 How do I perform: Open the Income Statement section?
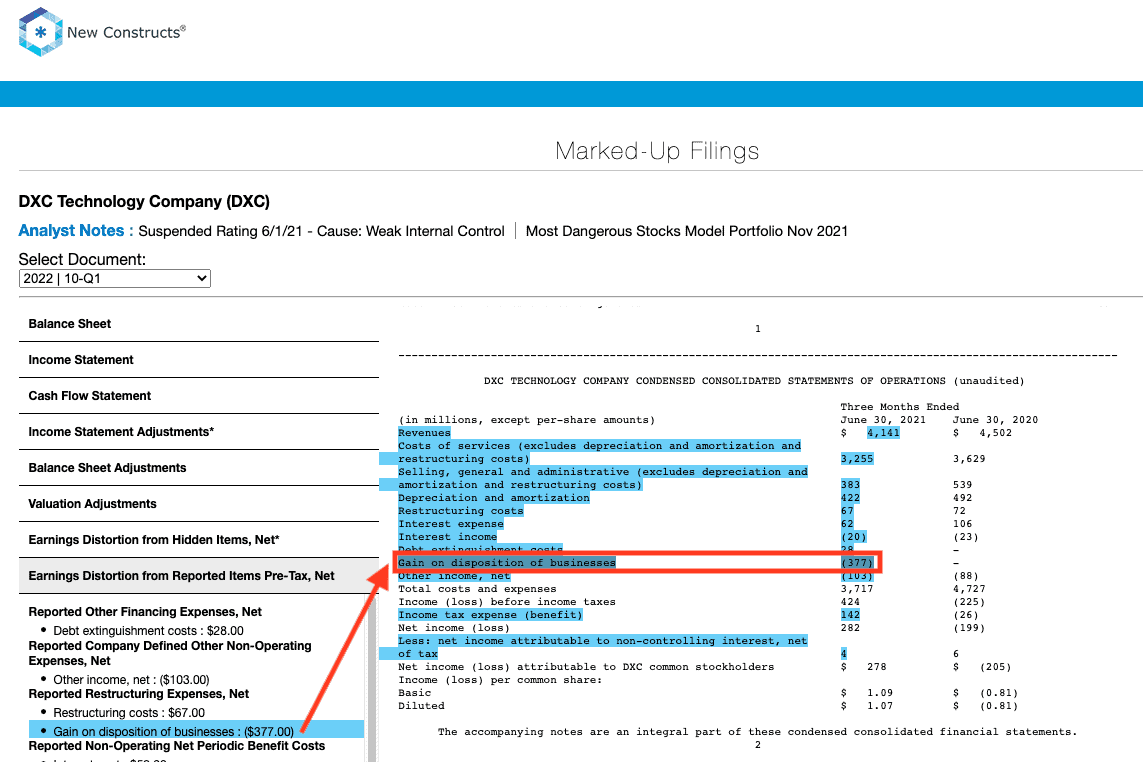(x=198, y=360)
